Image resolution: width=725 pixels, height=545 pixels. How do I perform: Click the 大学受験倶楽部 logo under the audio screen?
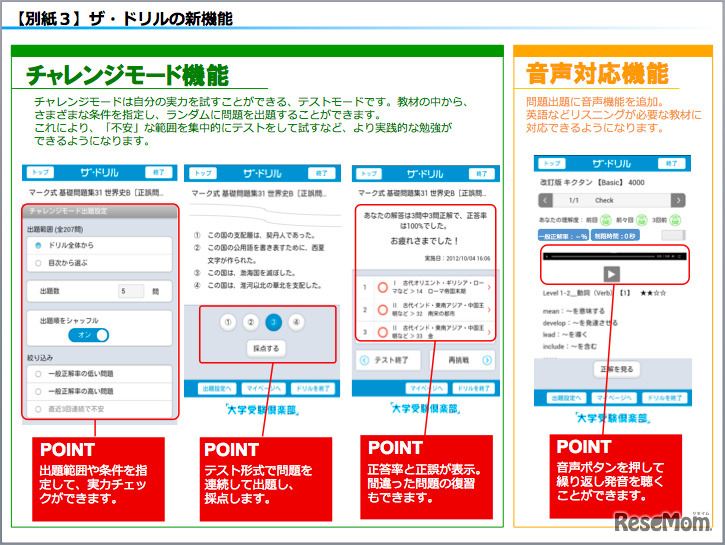(x=614, y=418)
